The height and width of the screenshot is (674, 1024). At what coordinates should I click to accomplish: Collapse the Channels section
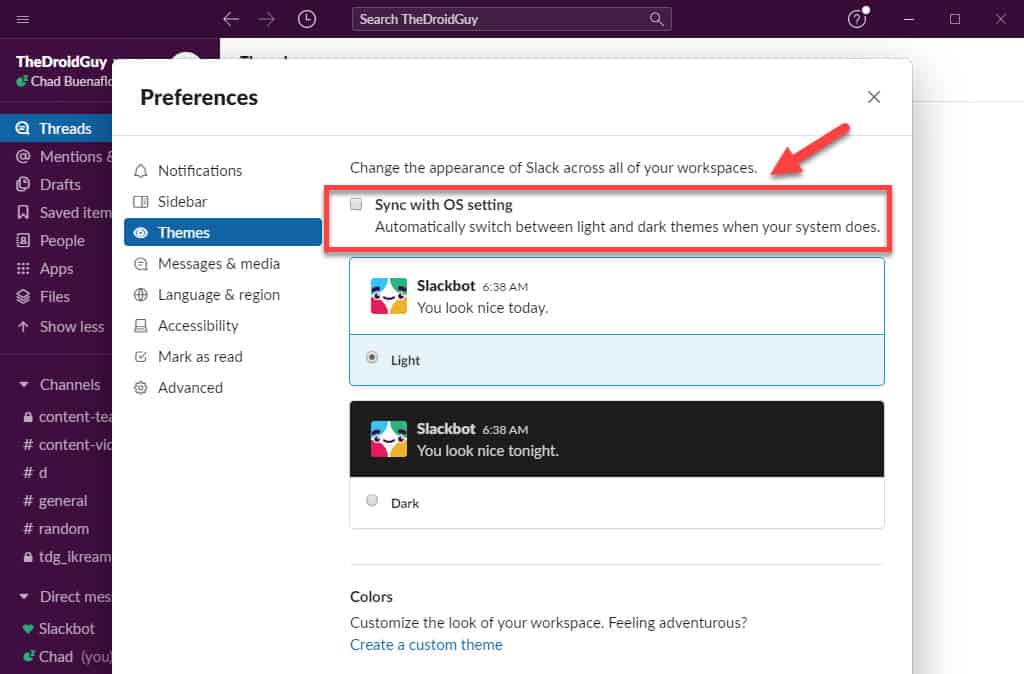[24, 385]
